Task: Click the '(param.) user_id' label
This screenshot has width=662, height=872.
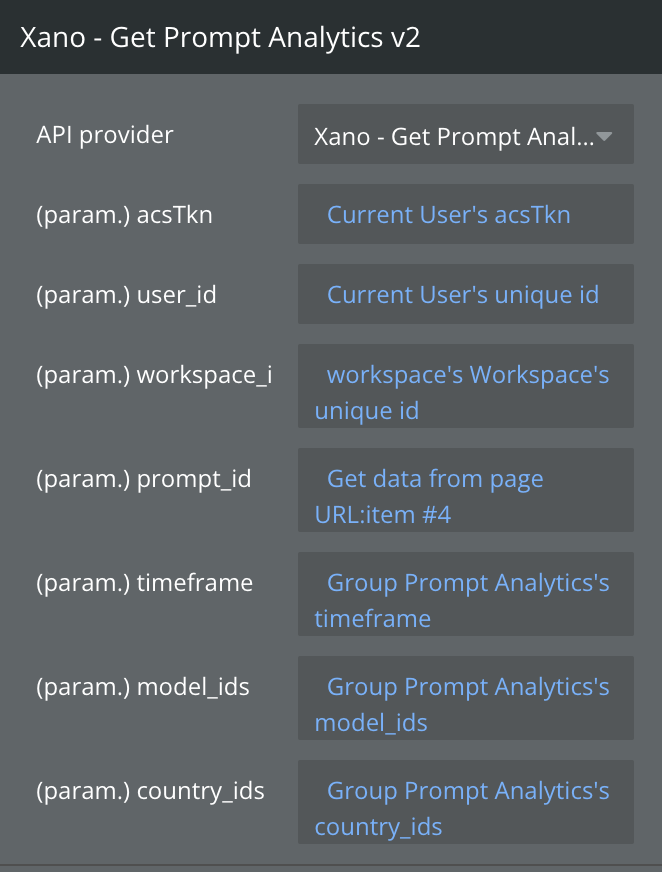Action: (126, 295)
